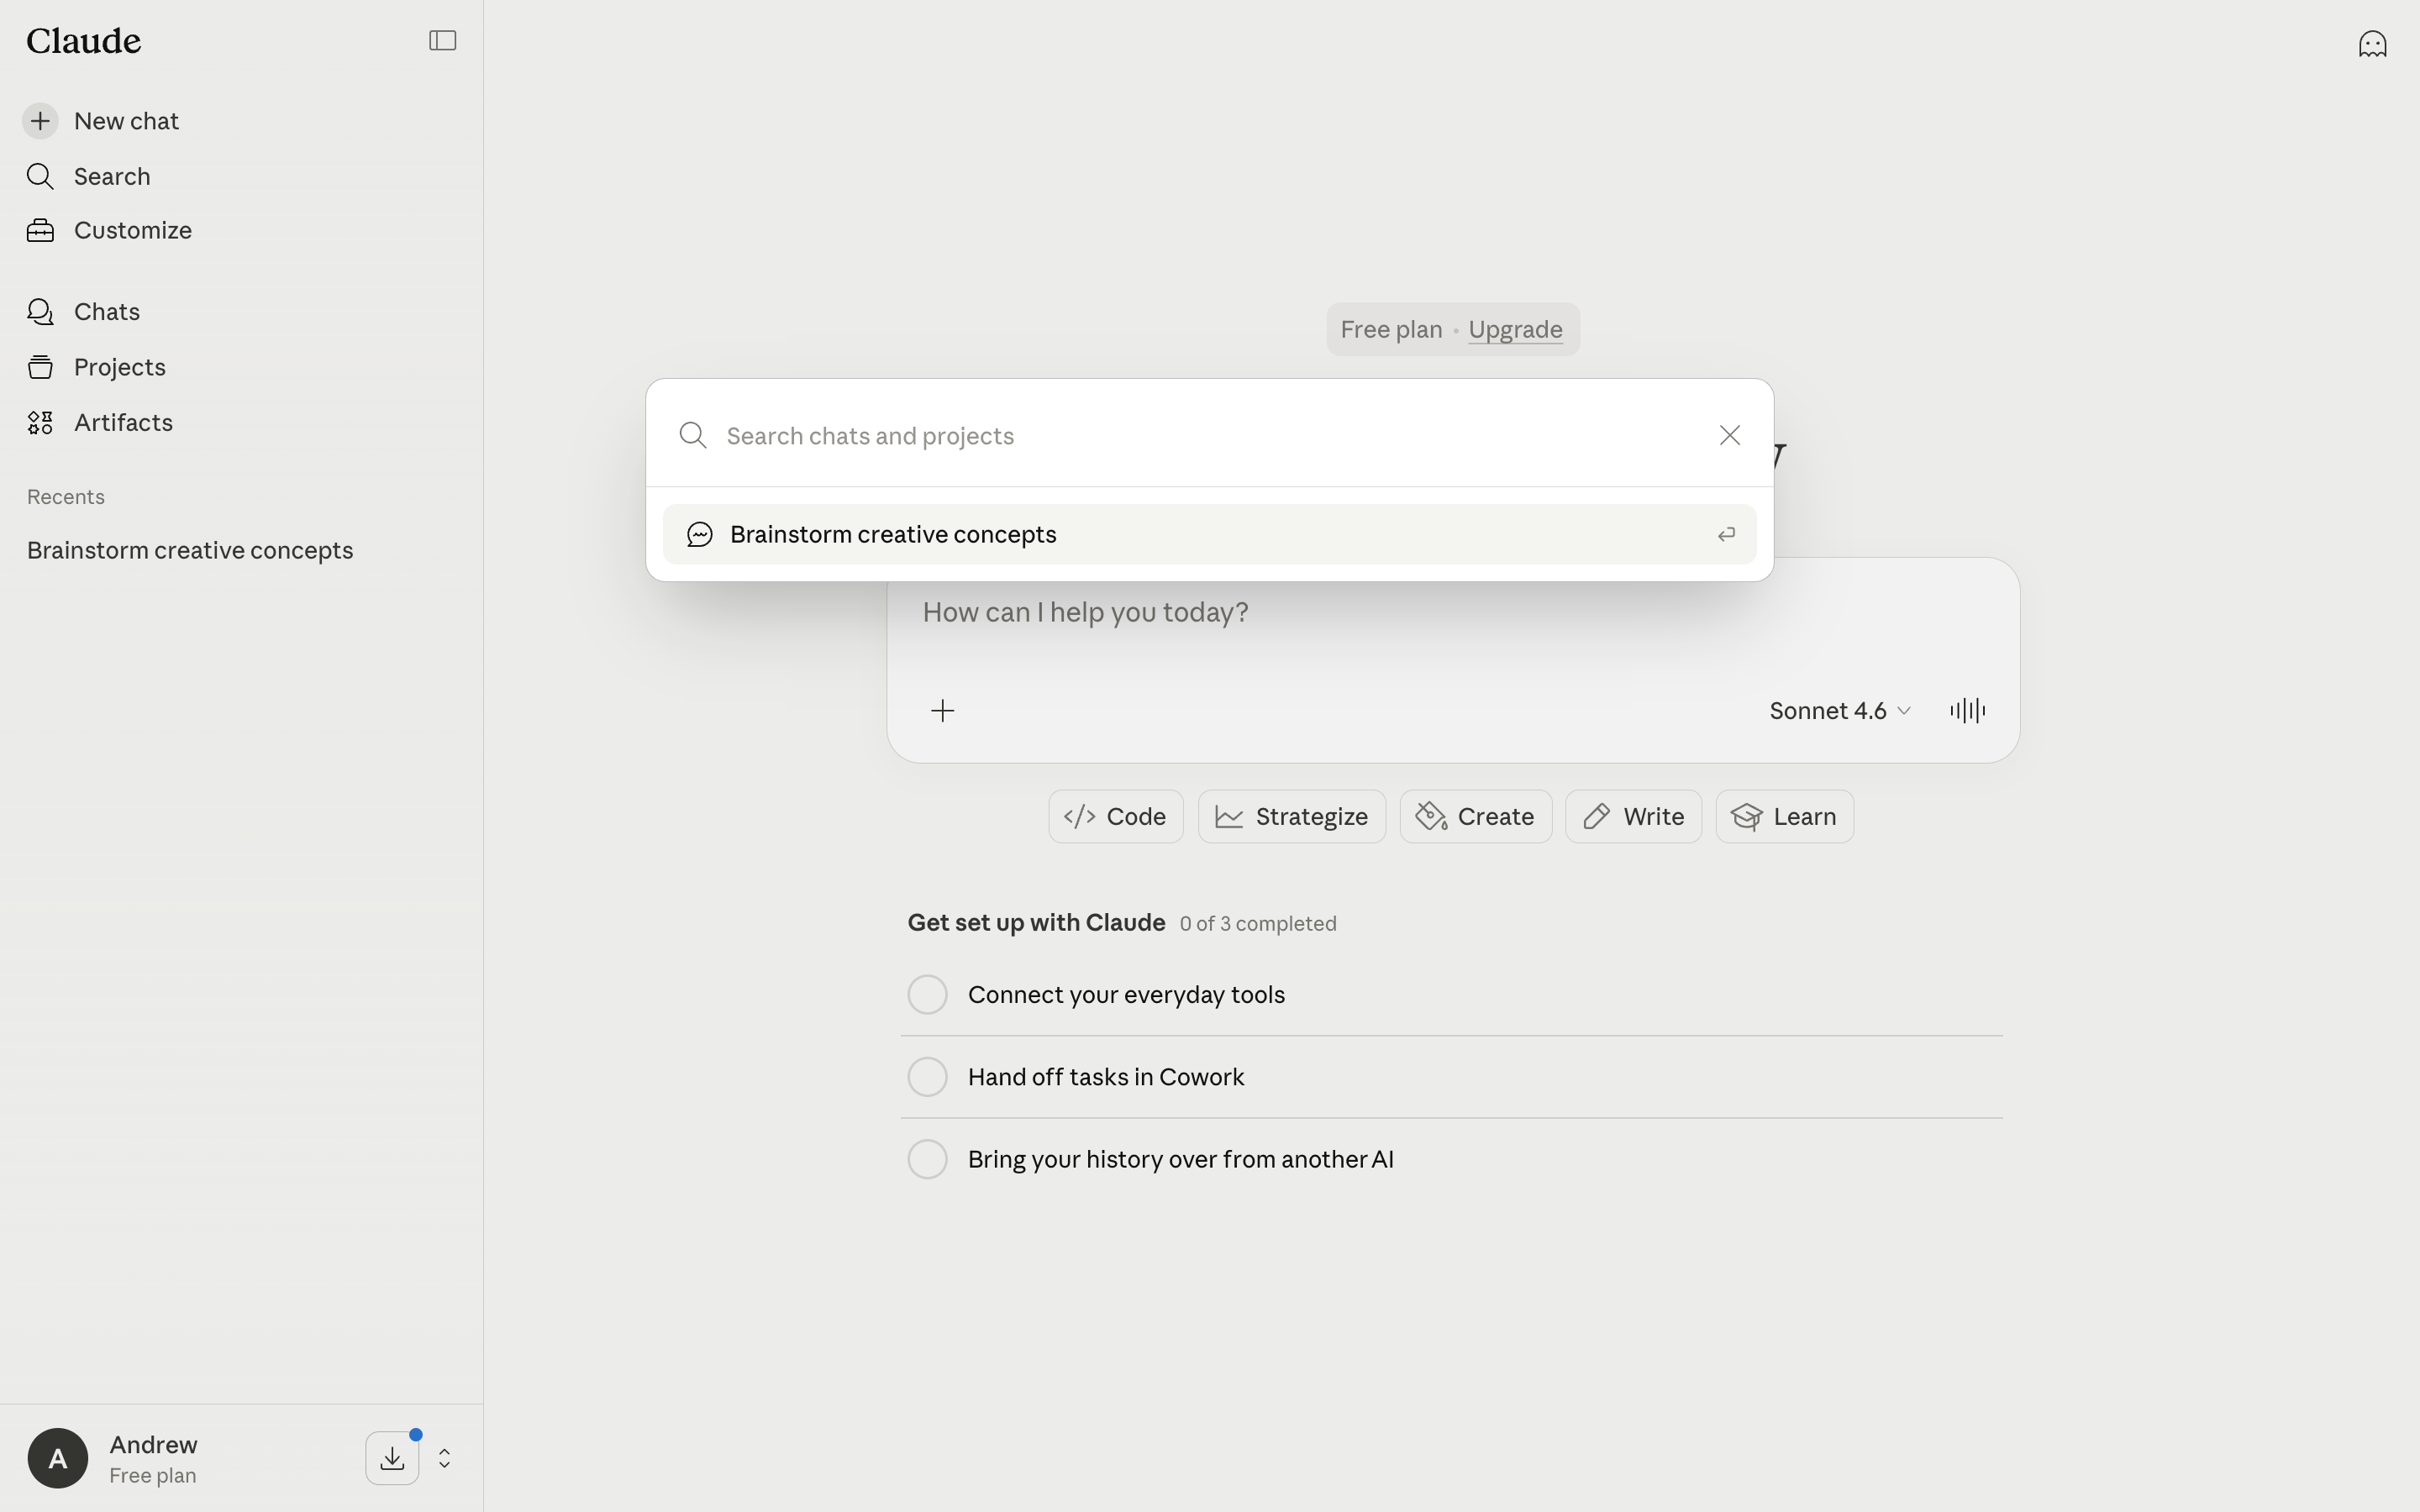Open Customize in the sidebar
2420x1512 pixels.
(x=133, y=231)
